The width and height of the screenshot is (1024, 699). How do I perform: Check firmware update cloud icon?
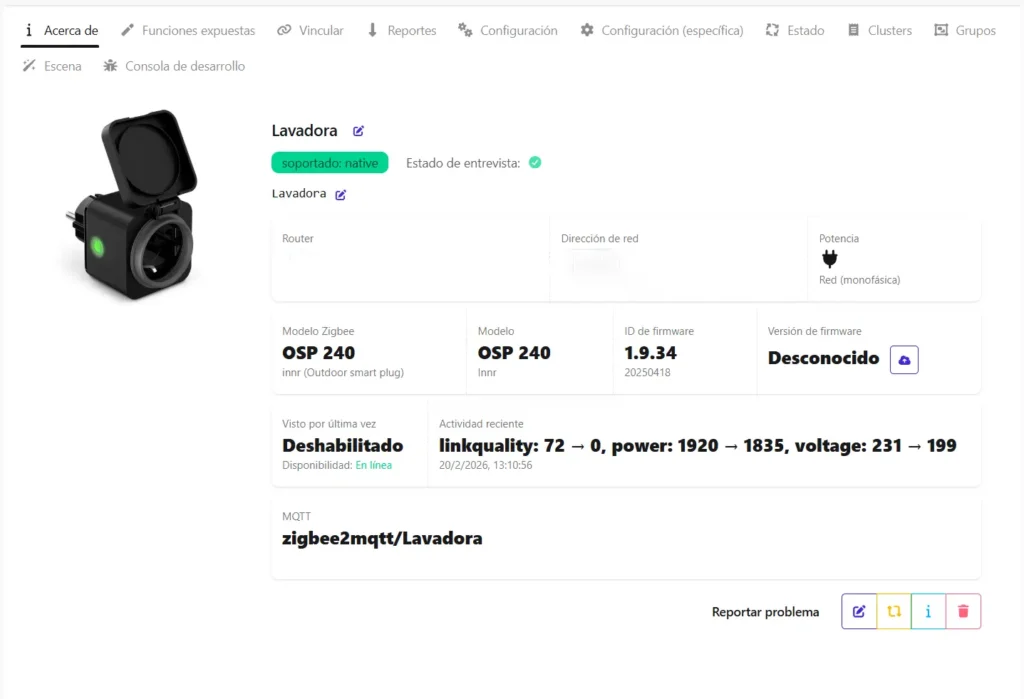(x=904, y=359)
